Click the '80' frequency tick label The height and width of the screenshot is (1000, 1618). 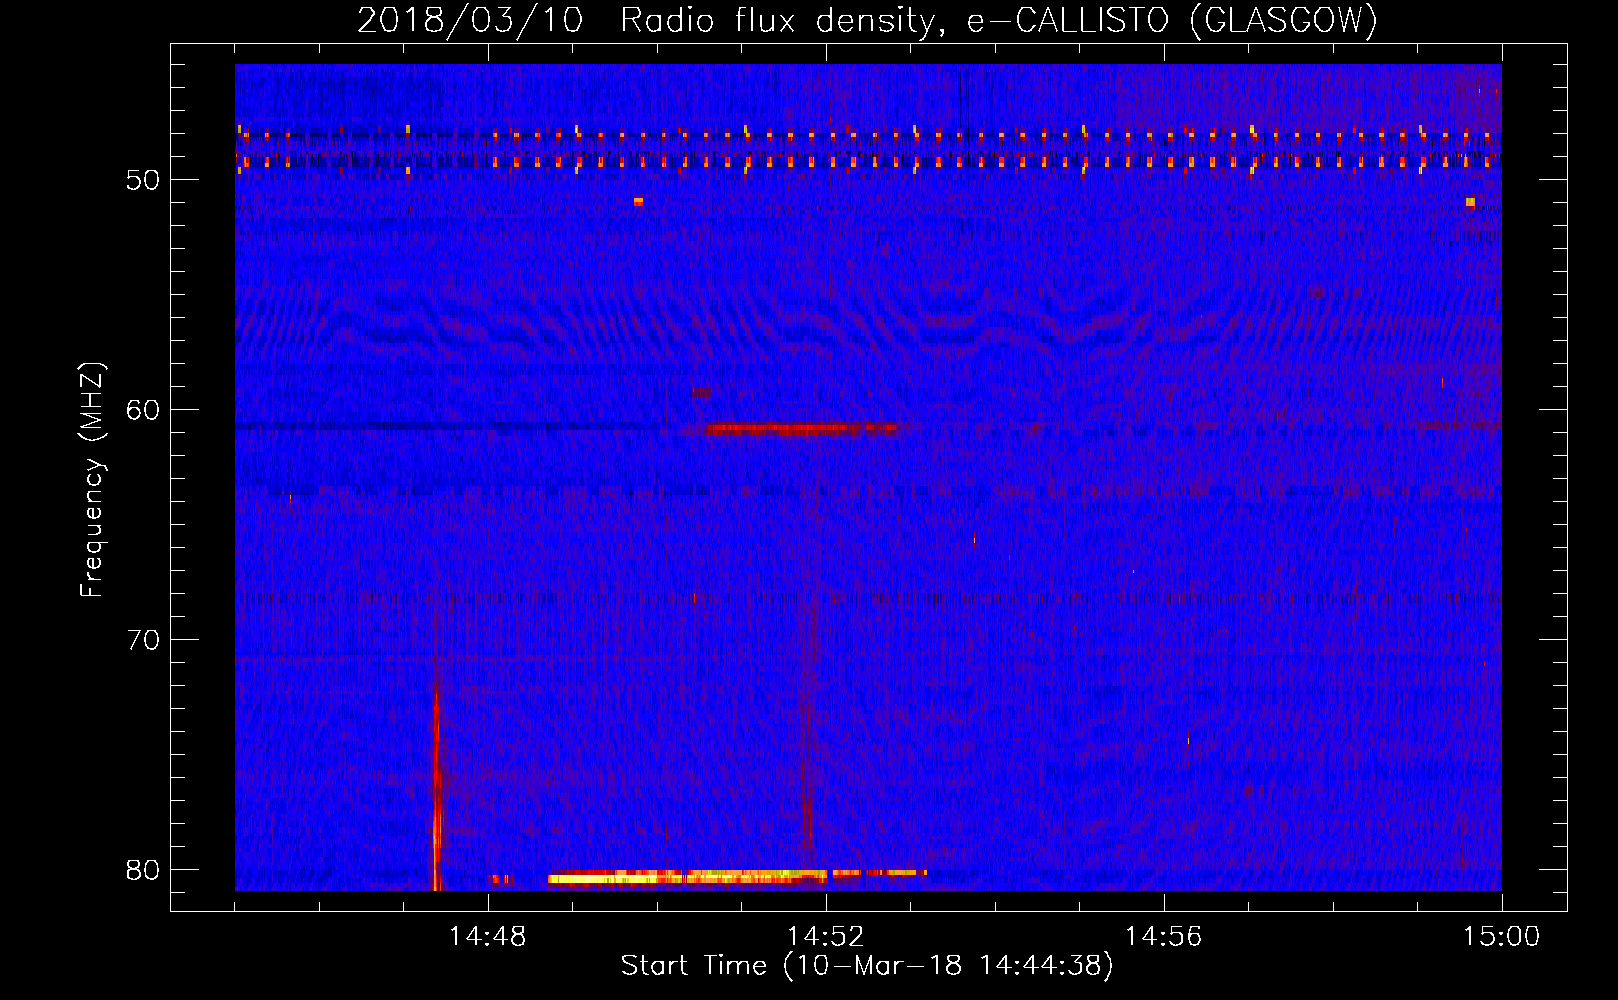(143, 870)
